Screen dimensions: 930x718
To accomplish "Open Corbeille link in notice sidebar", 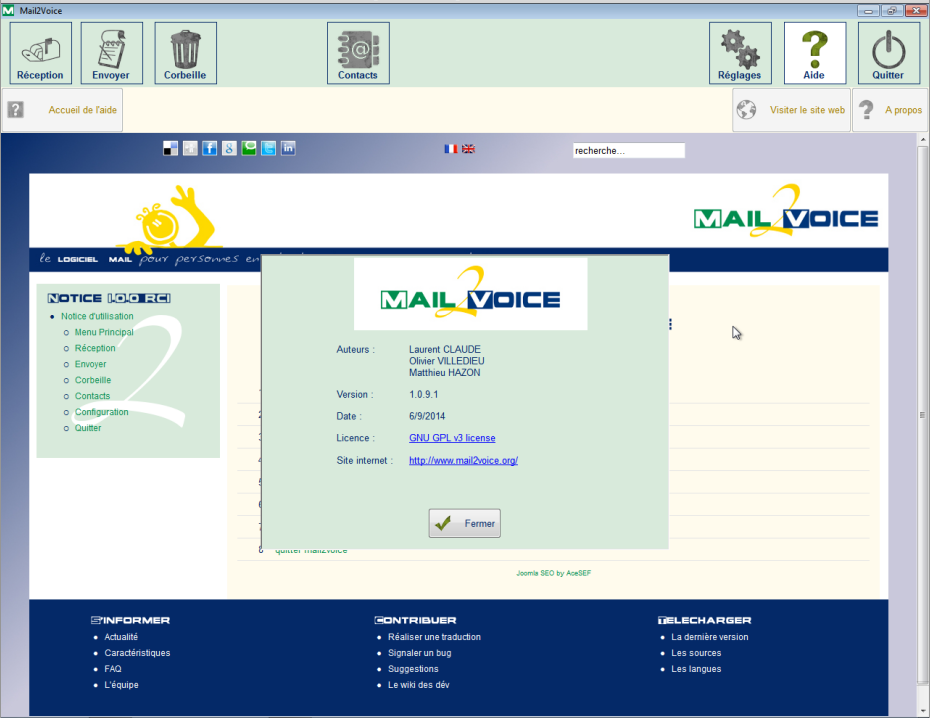I will click(x=93, y=380).
